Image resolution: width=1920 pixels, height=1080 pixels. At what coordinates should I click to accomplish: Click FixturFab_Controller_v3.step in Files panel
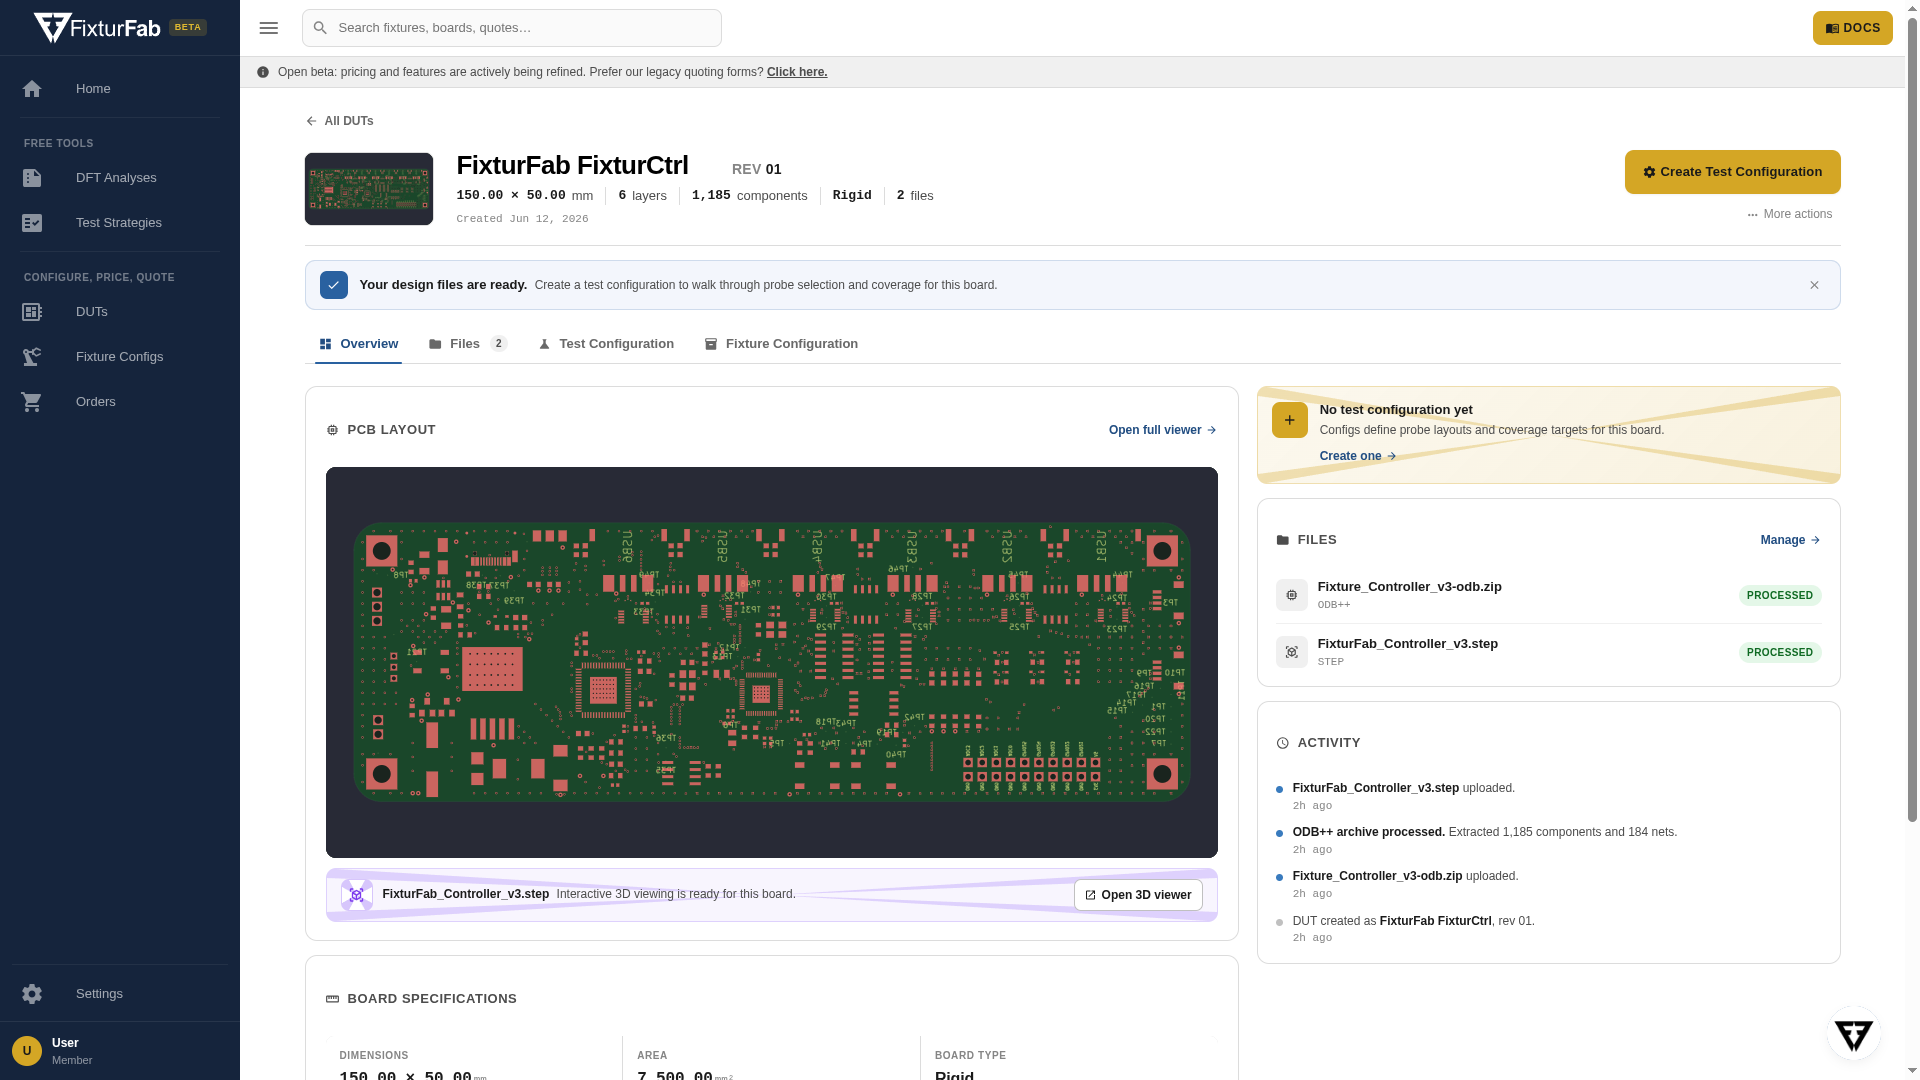[x=1408, y=644]
